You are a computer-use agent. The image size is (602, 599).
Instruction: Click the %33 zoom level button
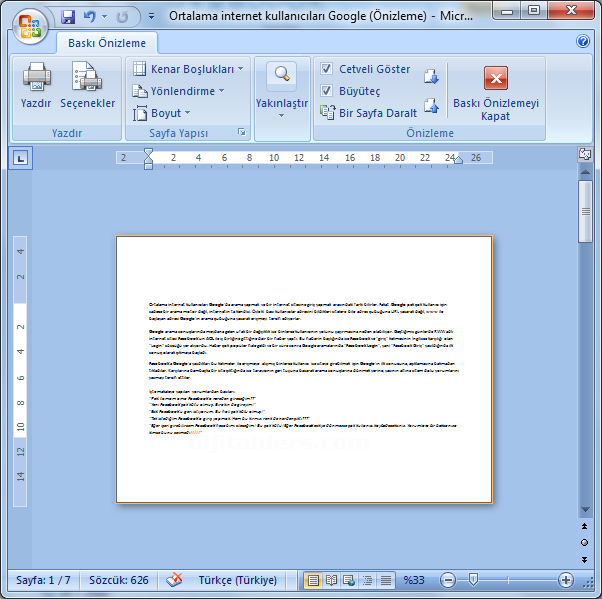pyautogui.click(x=414, y=580)
